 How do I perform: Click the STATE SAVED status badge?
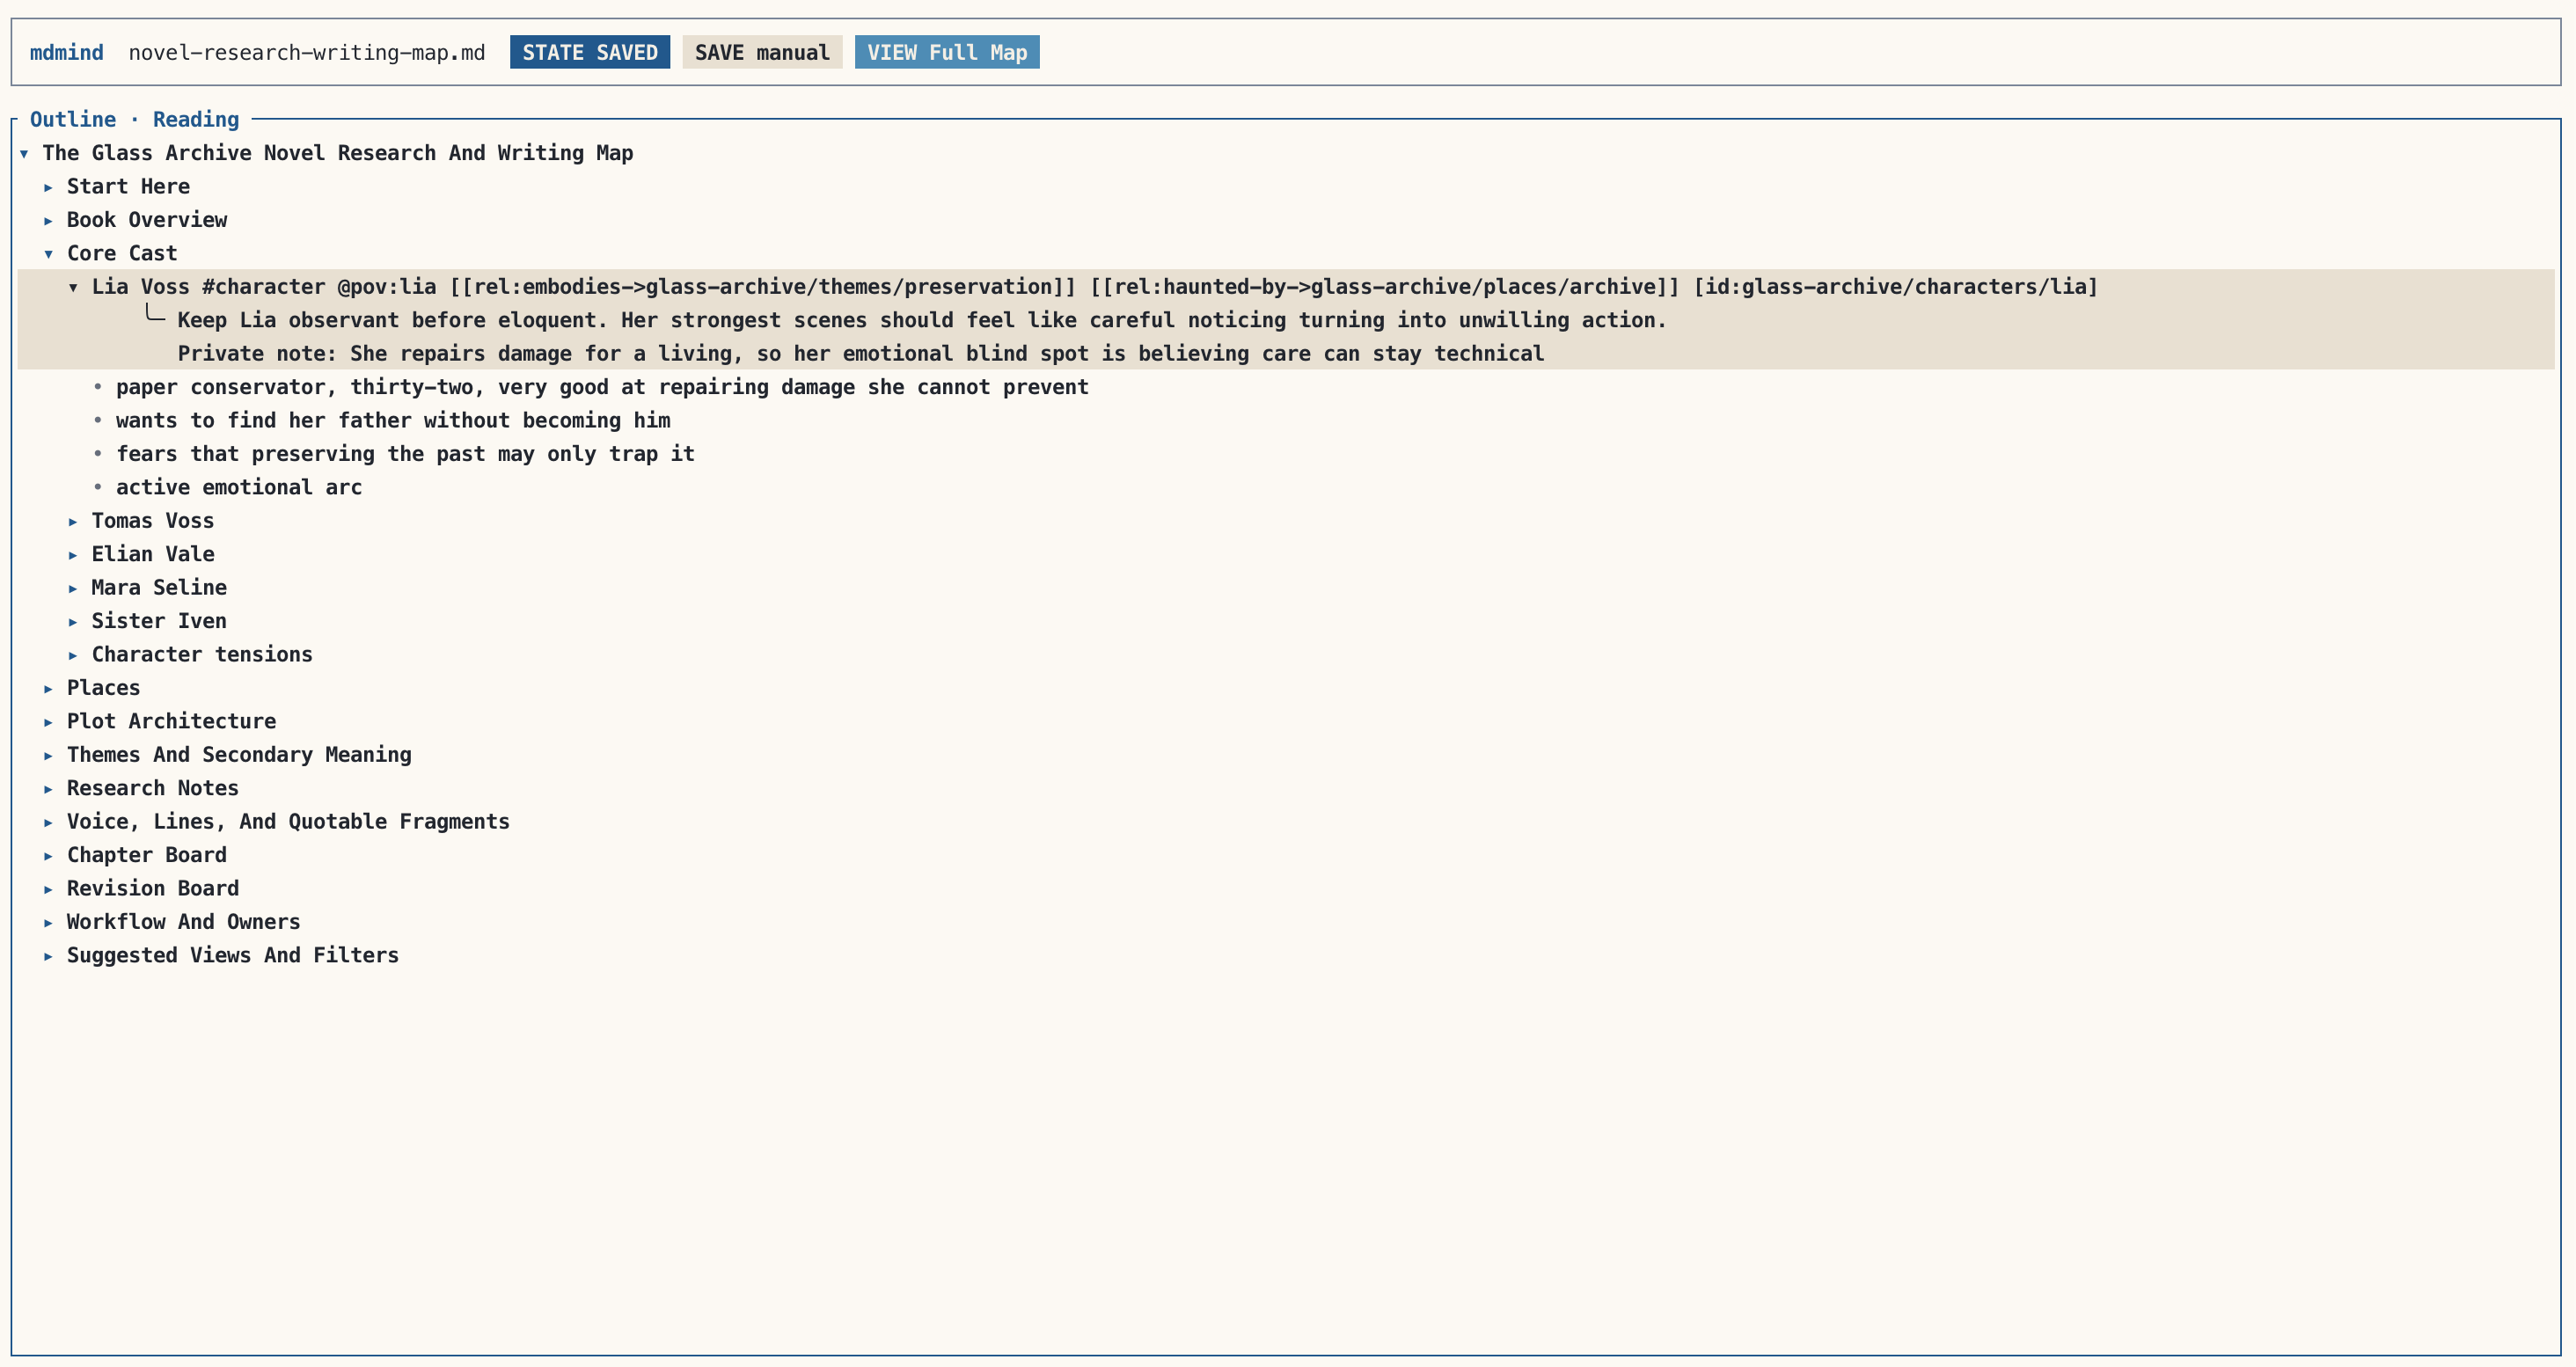pyautogui.click(x=589, y=52)
